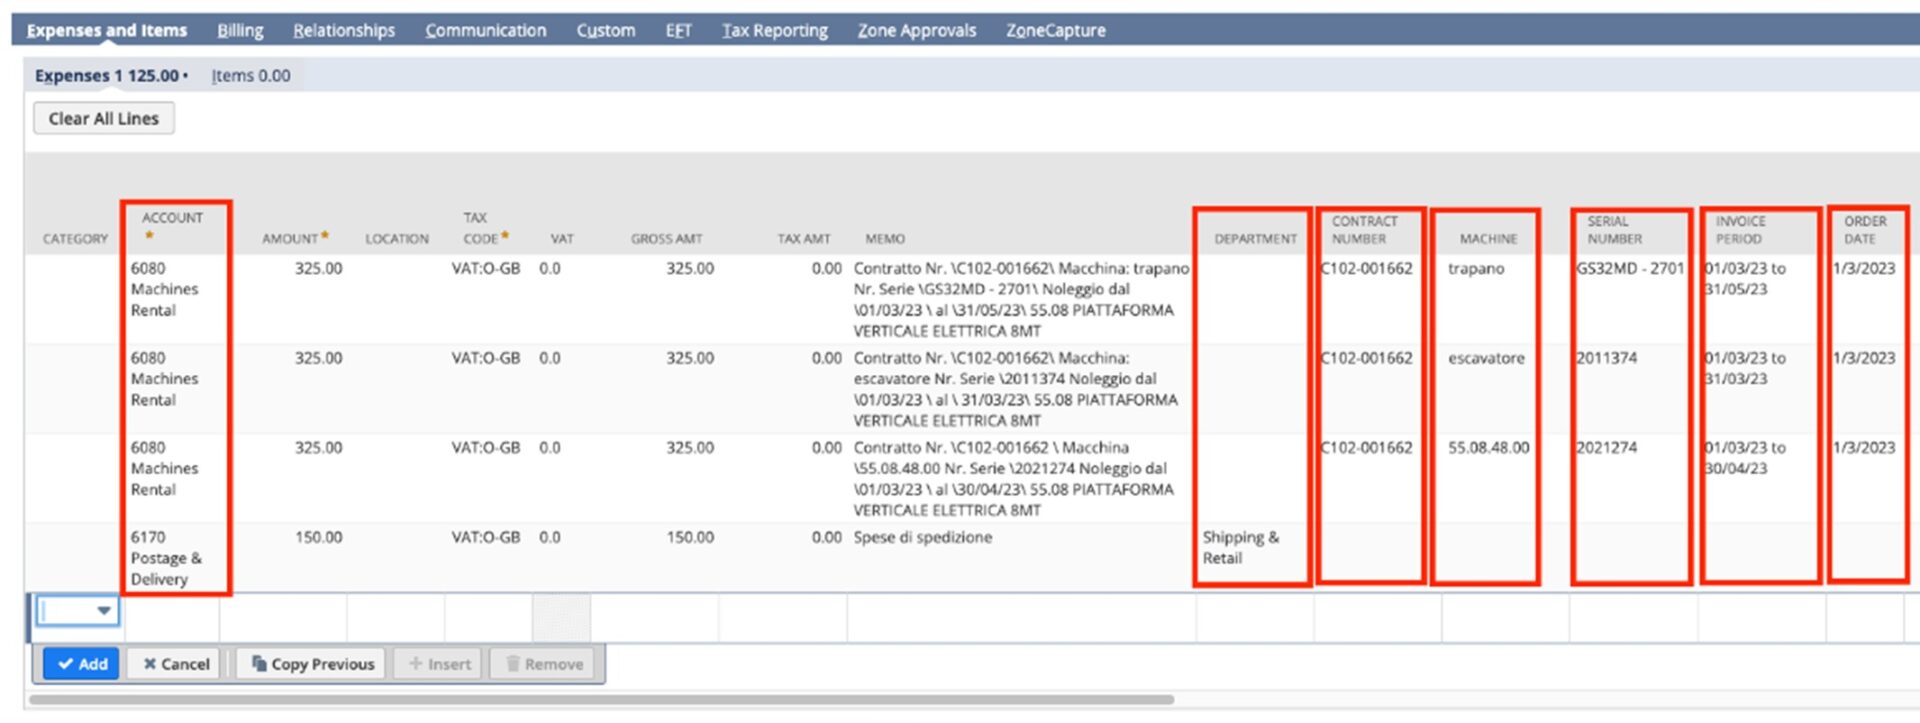Viewport: 1920px width, 723px height.
Task: Click the Tax Code column header
Action: (481, 228)
